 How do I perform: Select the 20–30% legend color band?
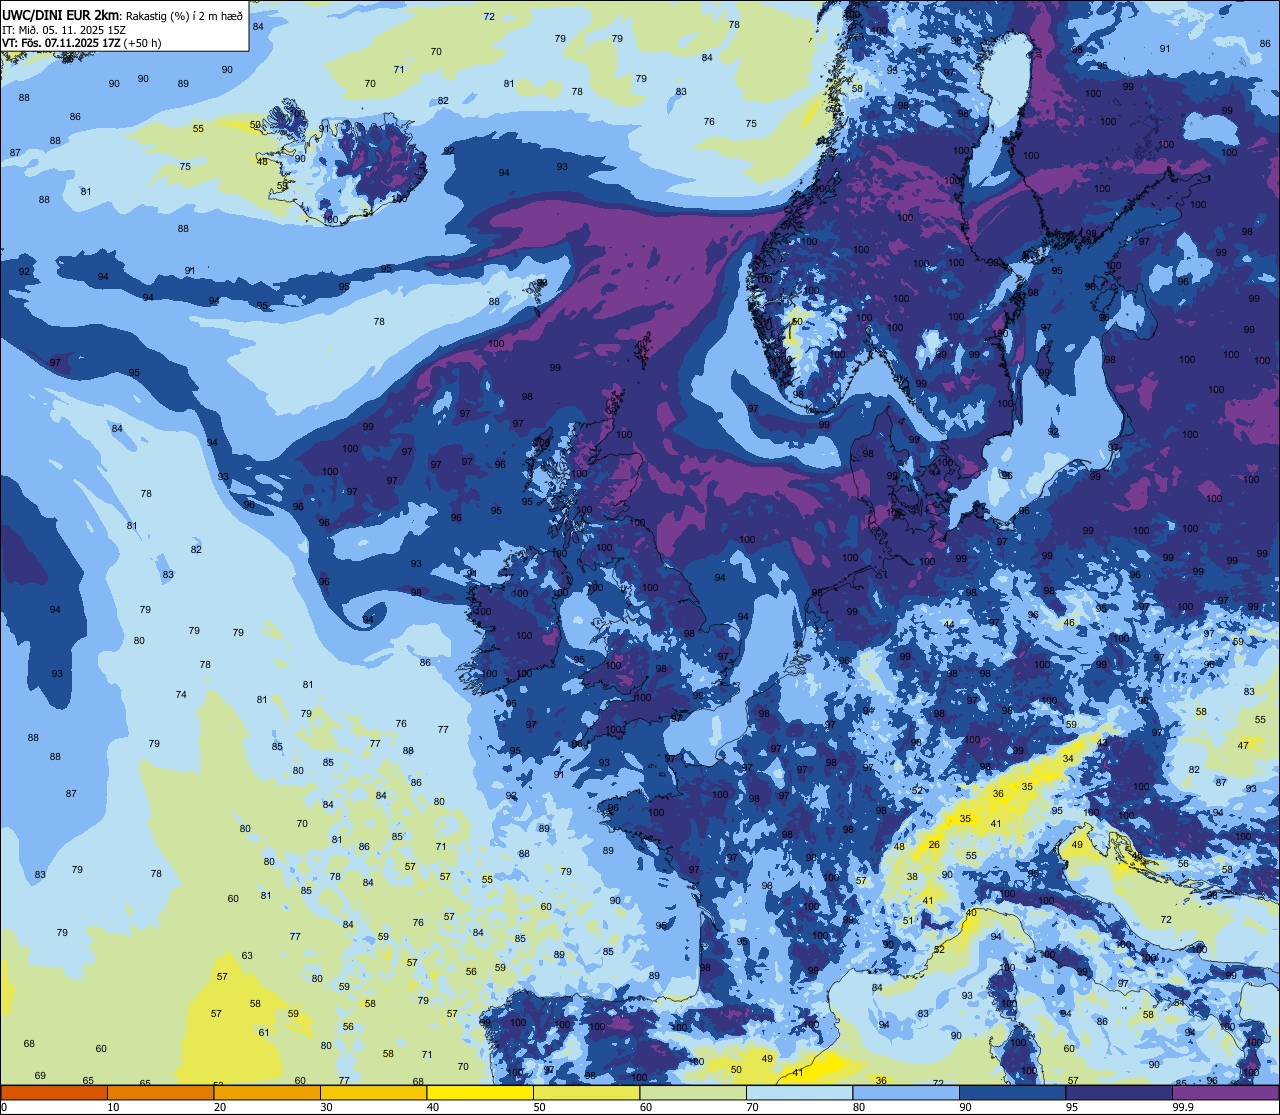(267, 1092)
